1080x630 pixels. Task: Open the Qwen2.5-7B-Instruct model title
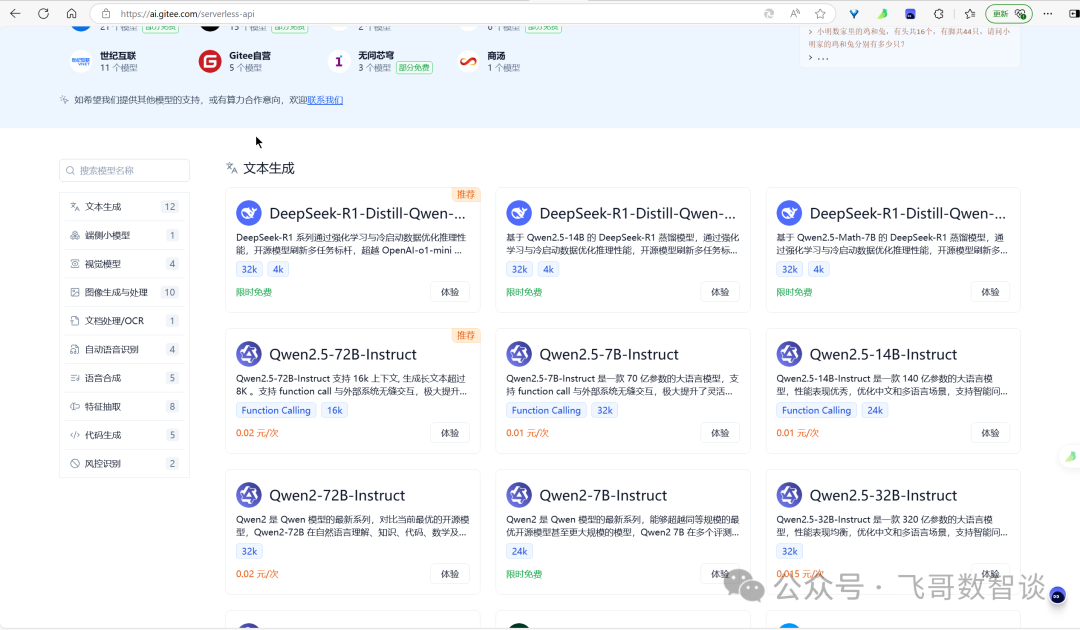click(x=609, y=355)
